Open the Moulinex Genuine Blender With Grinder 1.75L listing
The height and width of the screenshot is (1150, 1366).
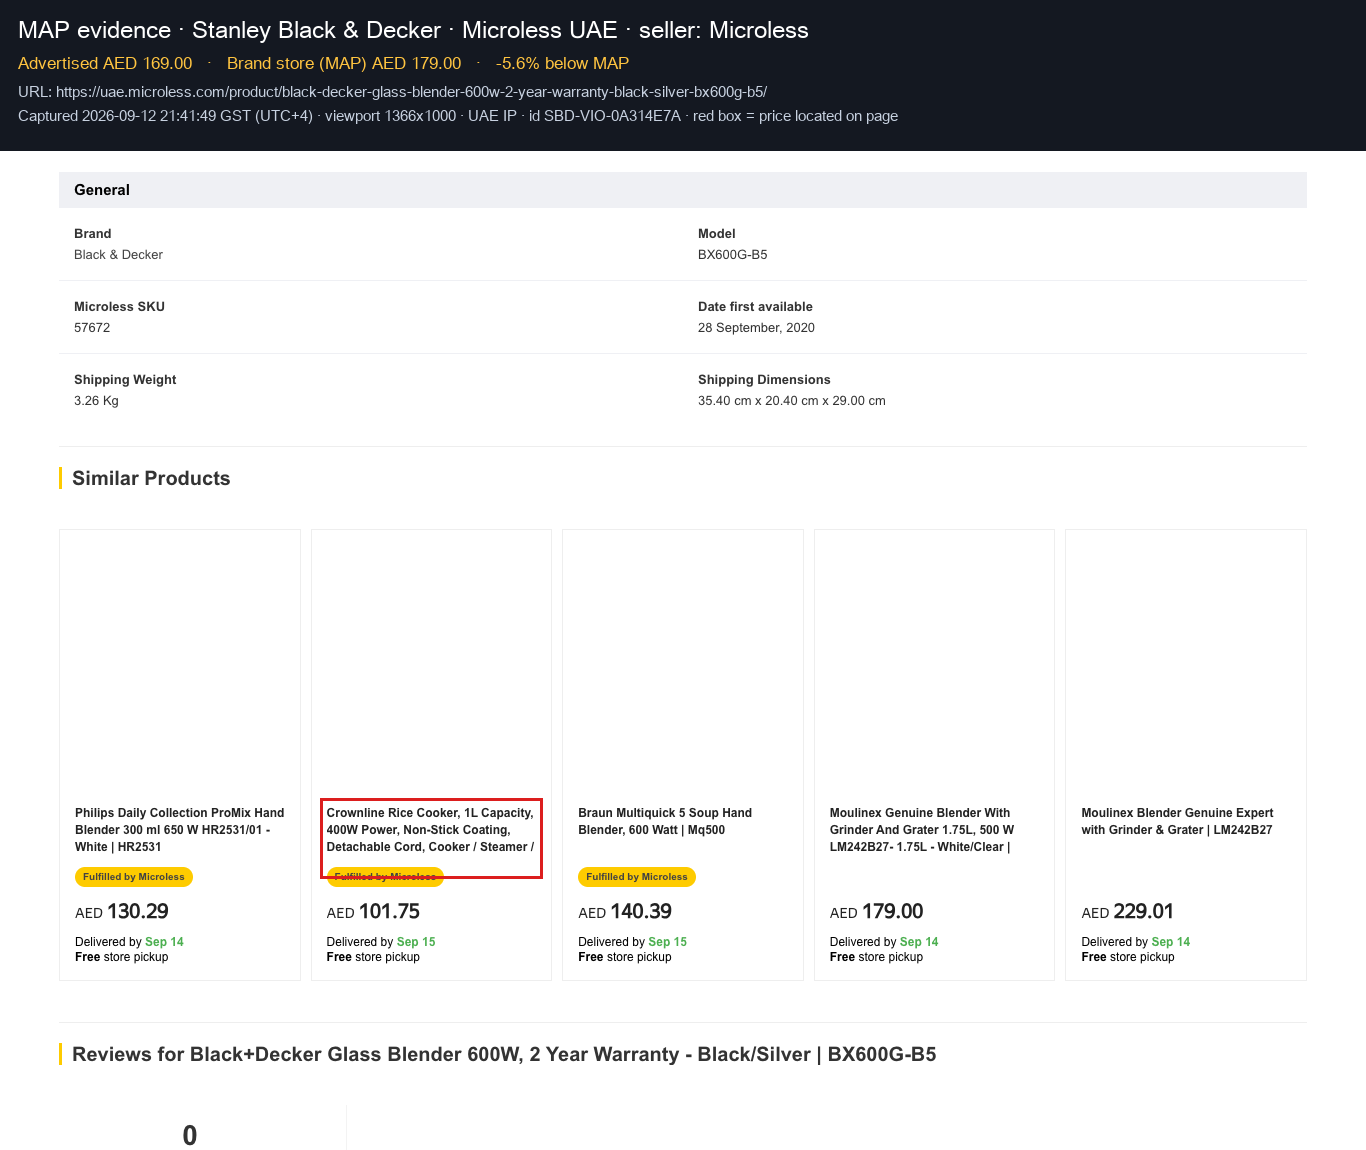click(x=922, y=830)
